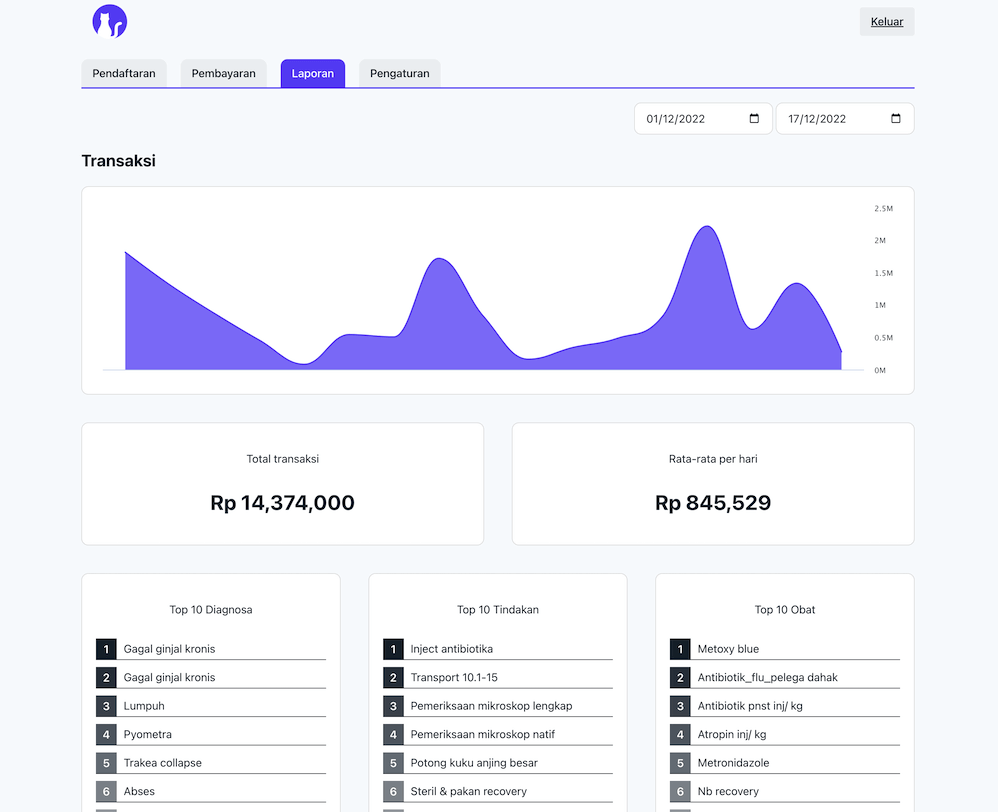The image size is (998, 812).
Task: Click the end date field text
Action: coord(817,119)
